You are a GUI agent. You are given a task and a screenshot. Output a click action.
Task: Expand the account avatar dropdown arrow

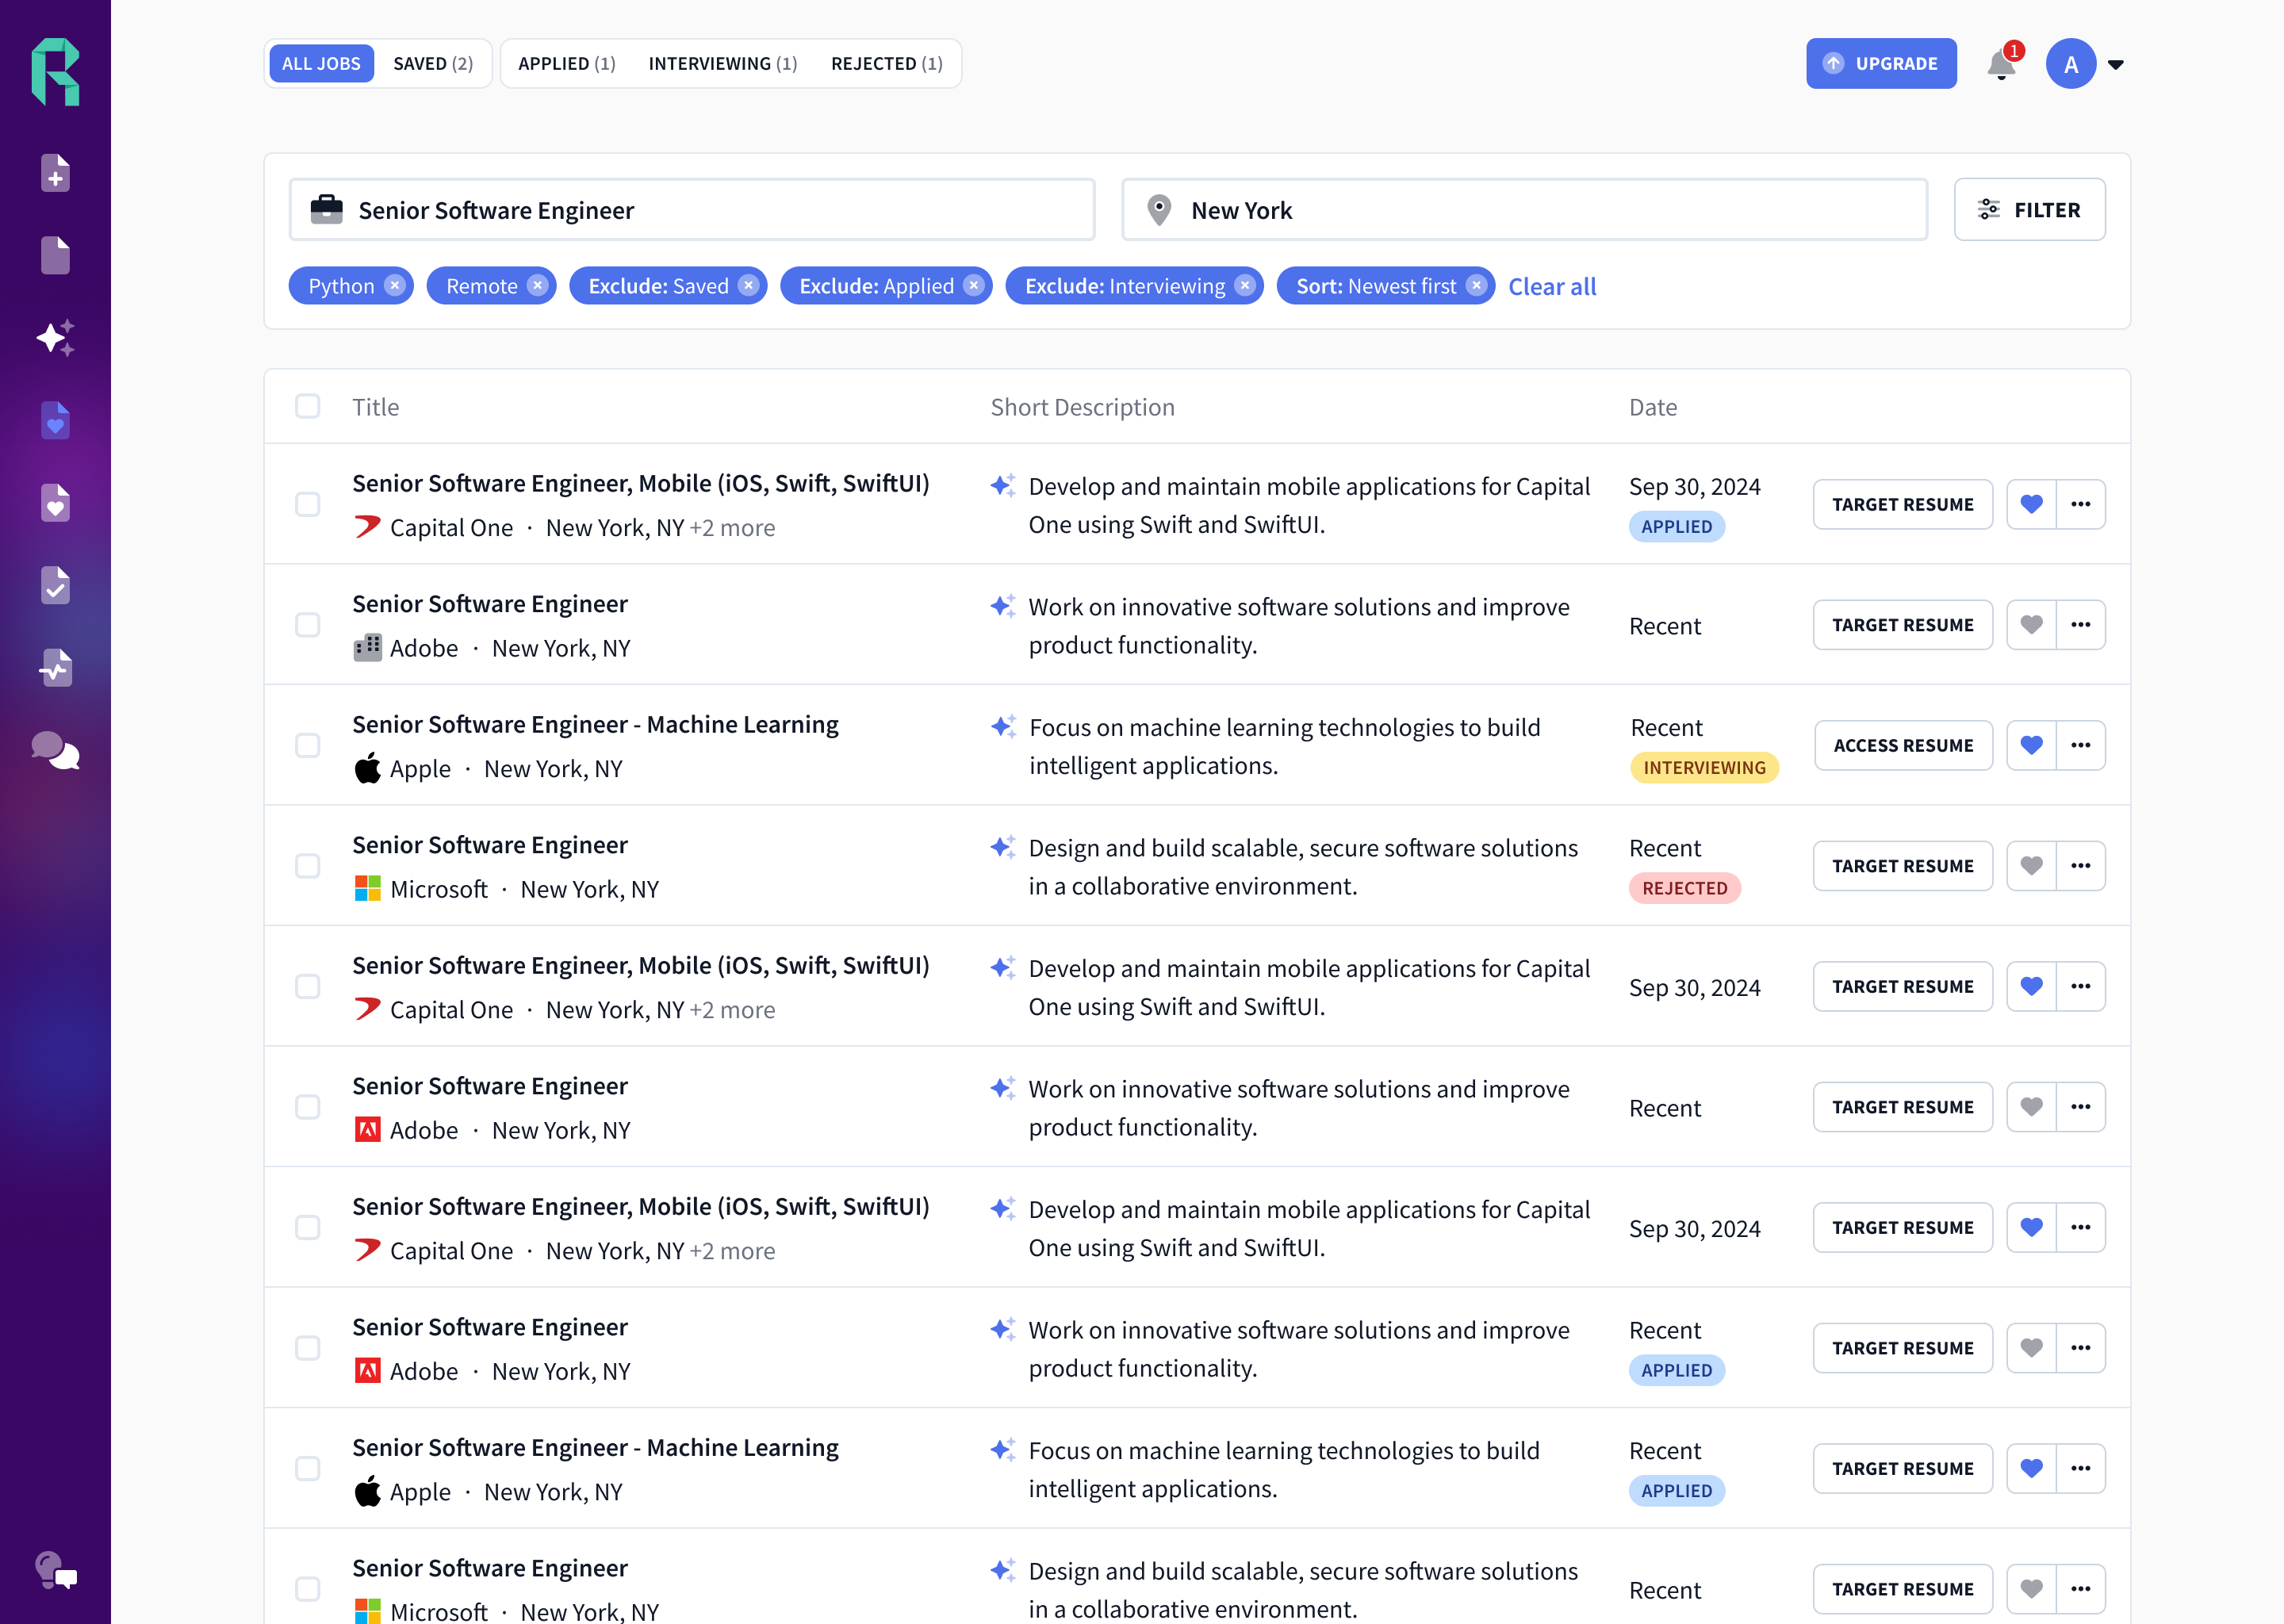(2116, 64)
